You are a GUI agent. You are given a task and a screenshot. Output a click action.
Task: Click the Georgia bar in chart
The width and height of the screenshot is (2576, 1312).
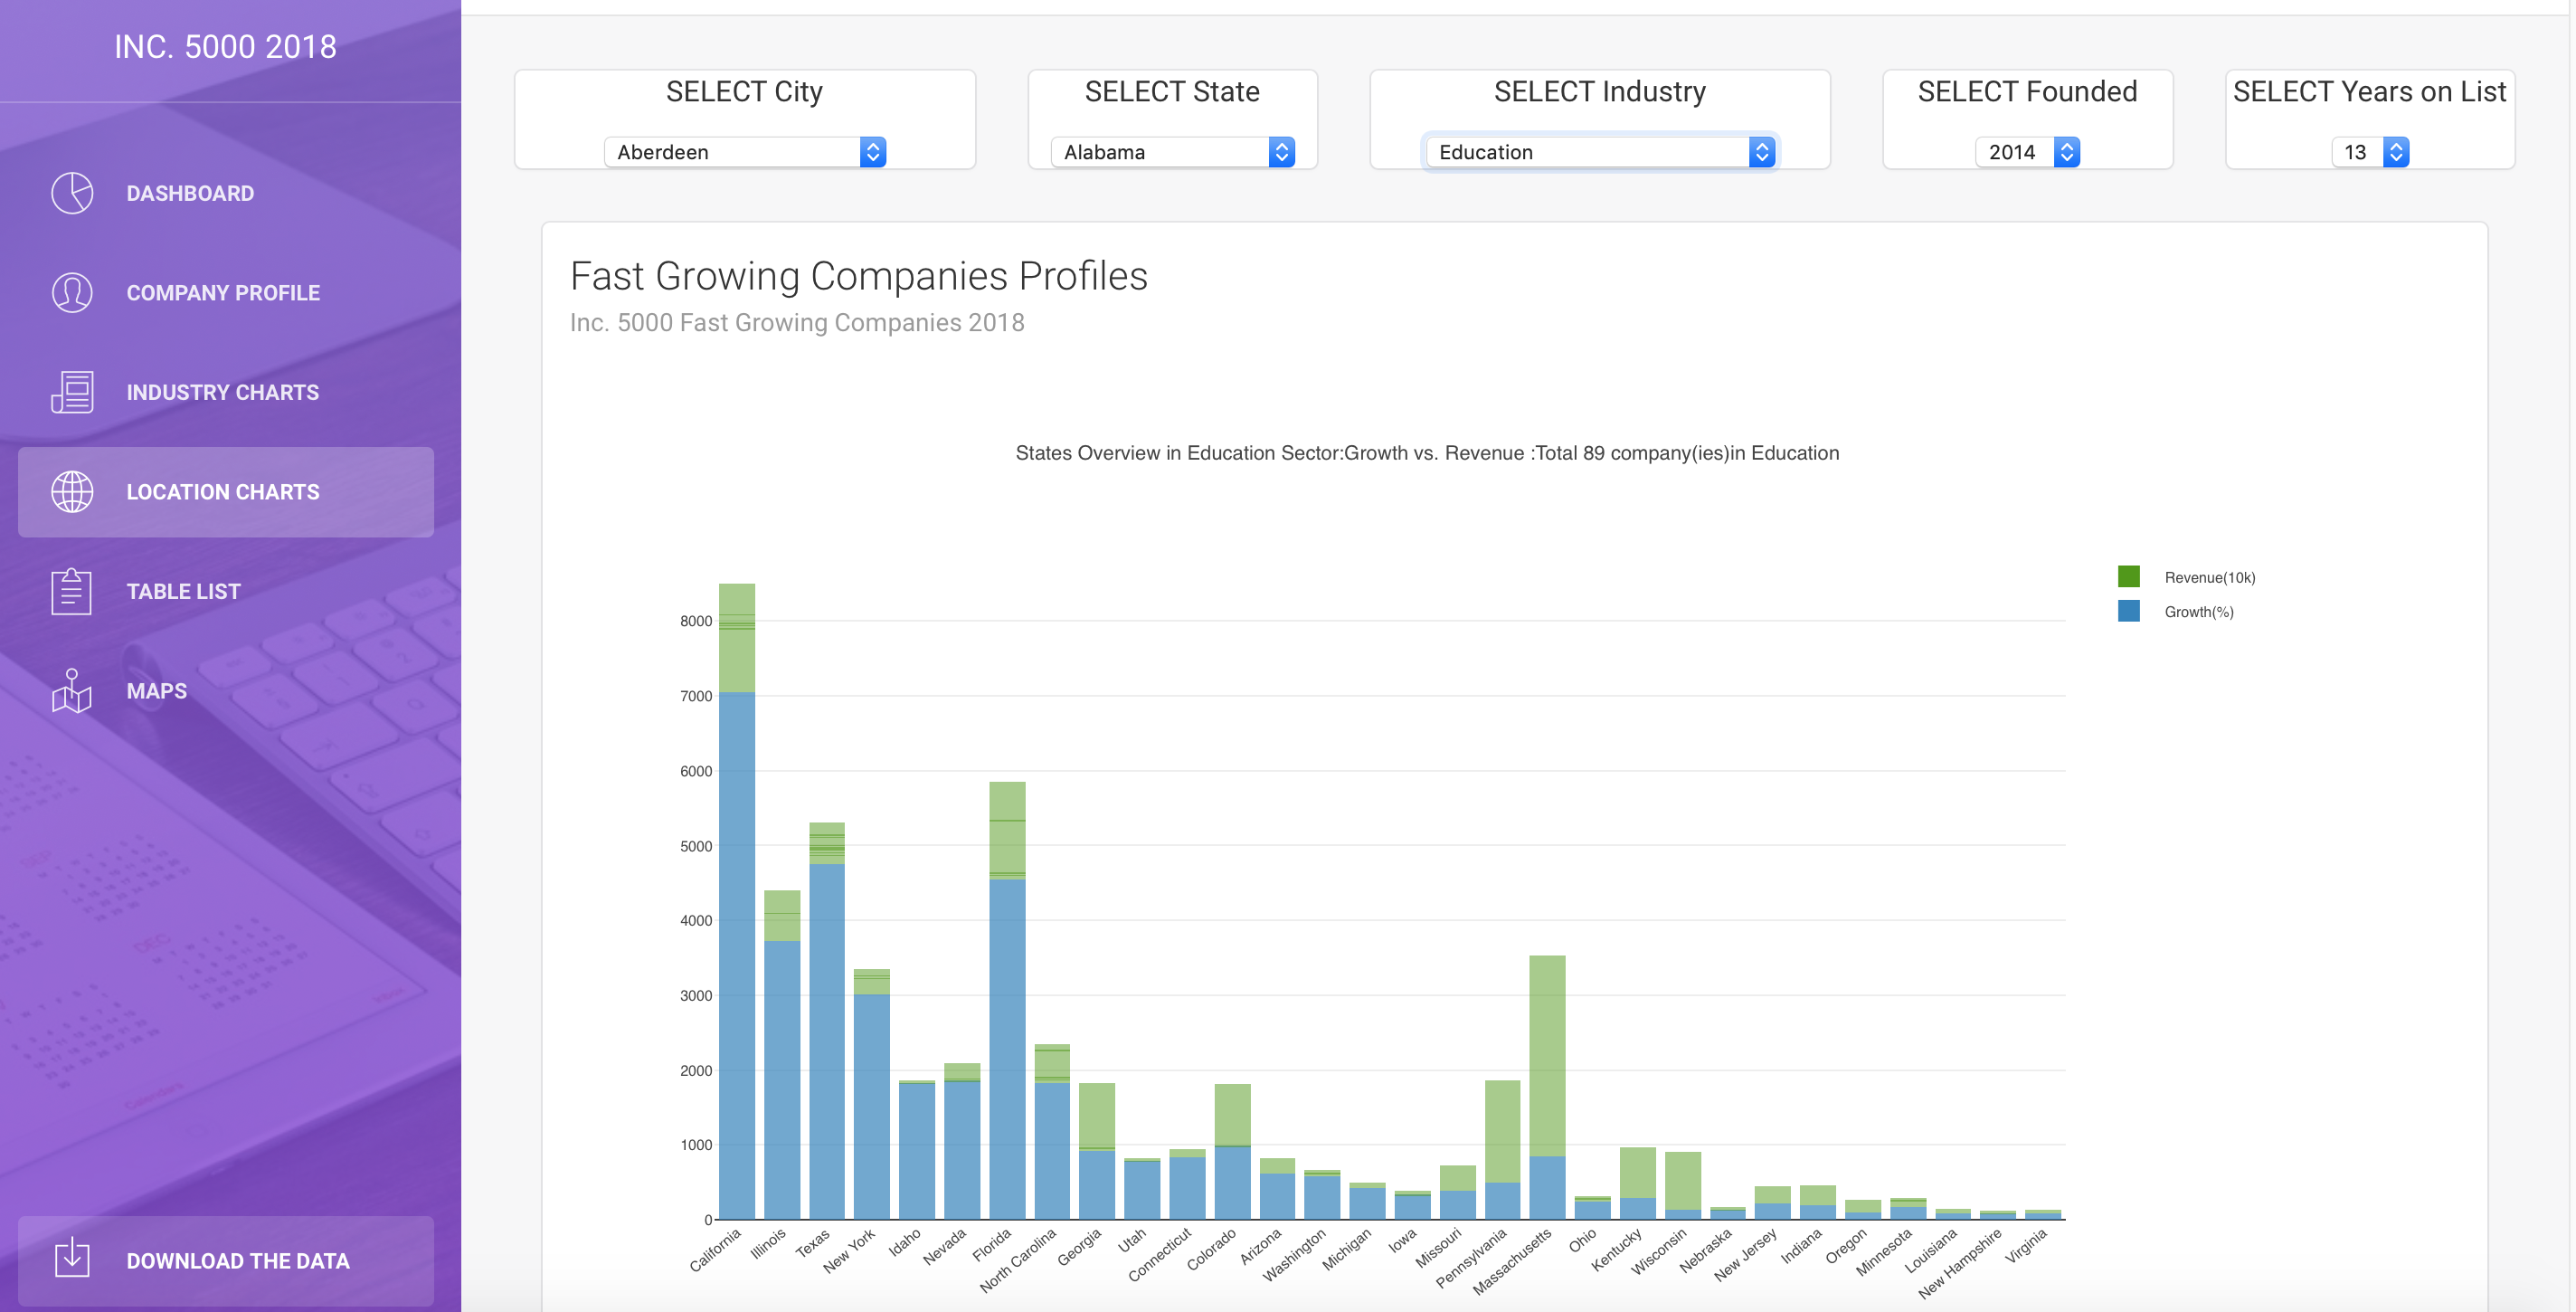(1097, 1151)
